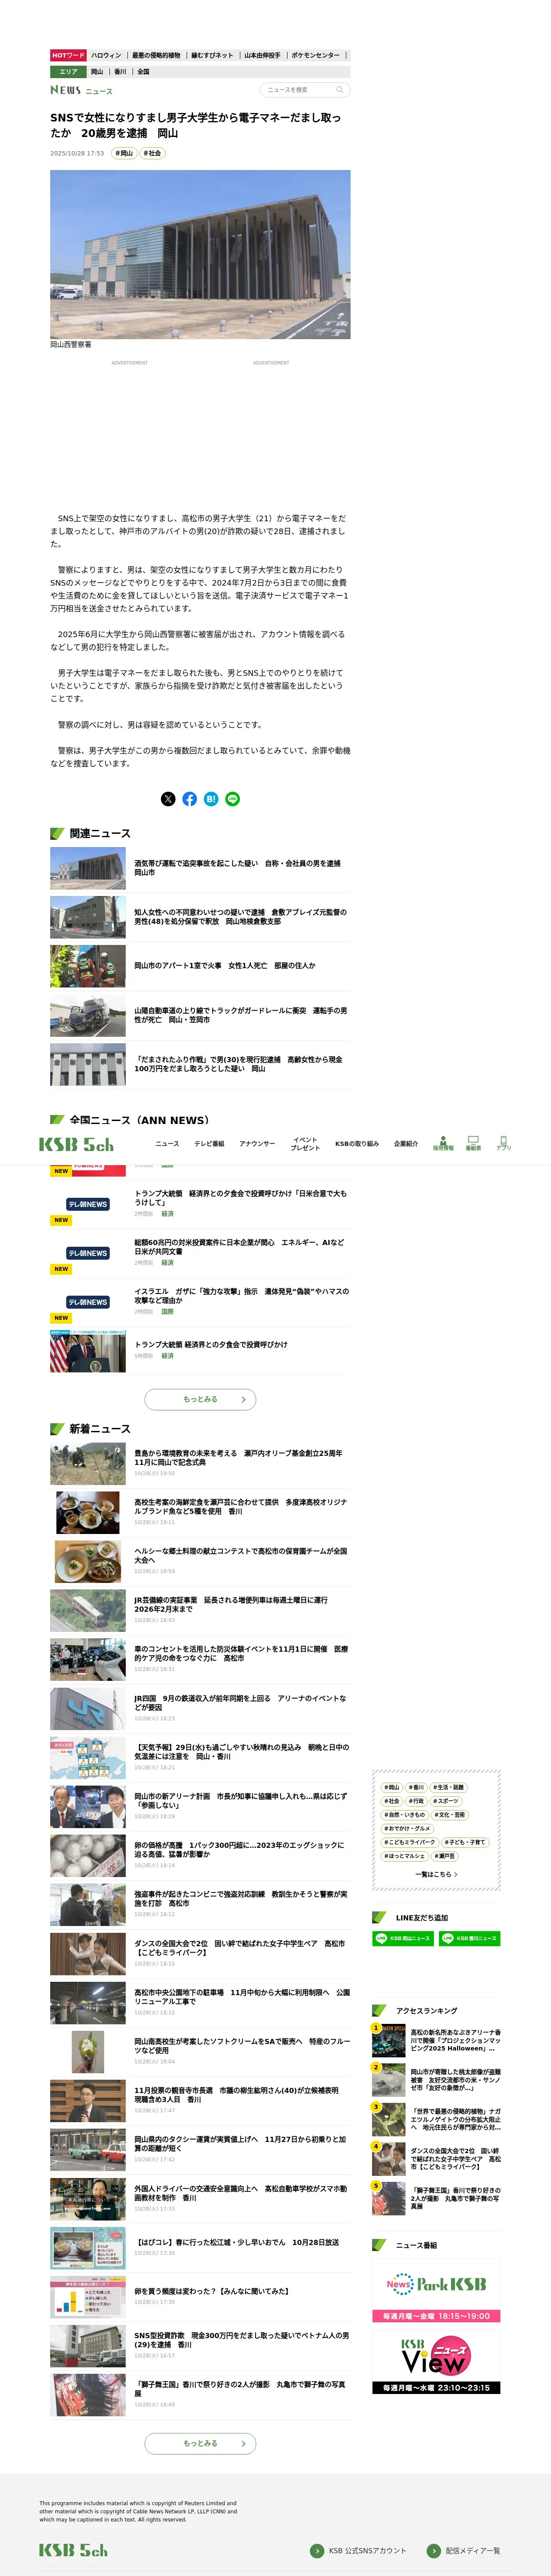Click the search magnifier icon
Screen dimensions: 551x2576
[x=339, y=90]
